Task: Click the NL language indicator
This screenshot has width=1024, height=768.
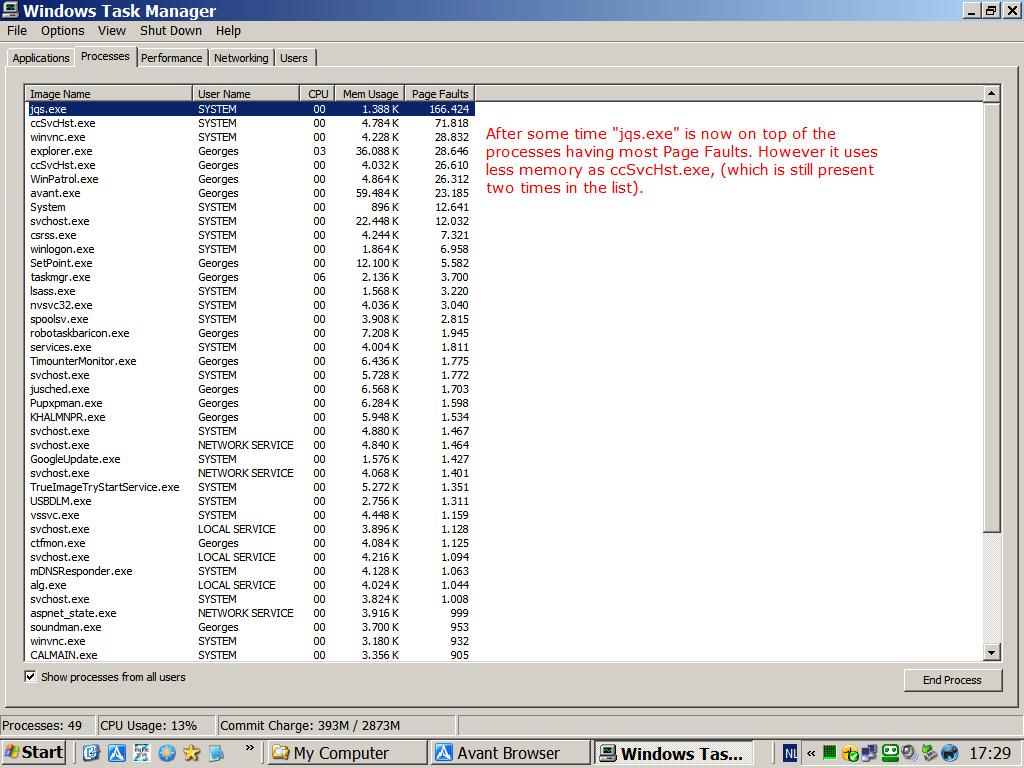Action: point(790,753)
